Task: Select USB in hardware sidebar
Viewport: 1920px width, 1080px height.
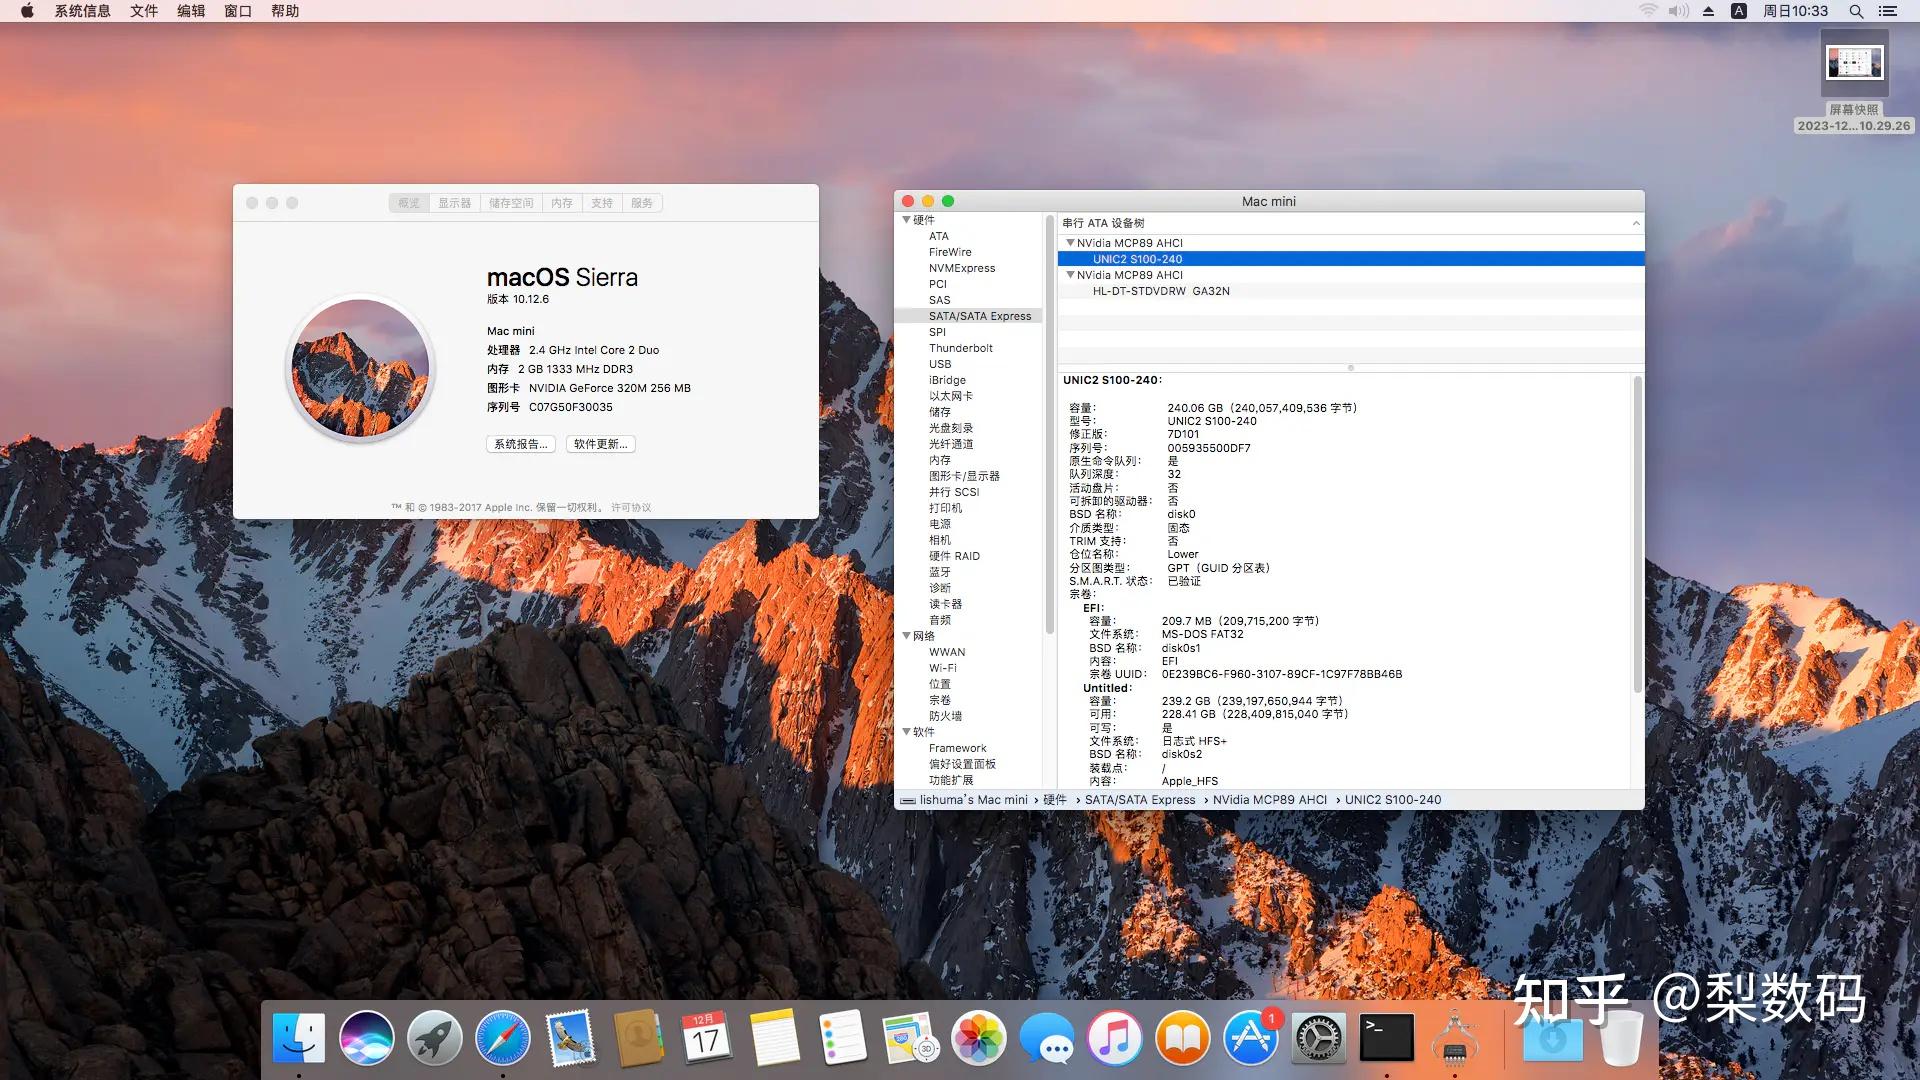Action: [x=940, y=364]
